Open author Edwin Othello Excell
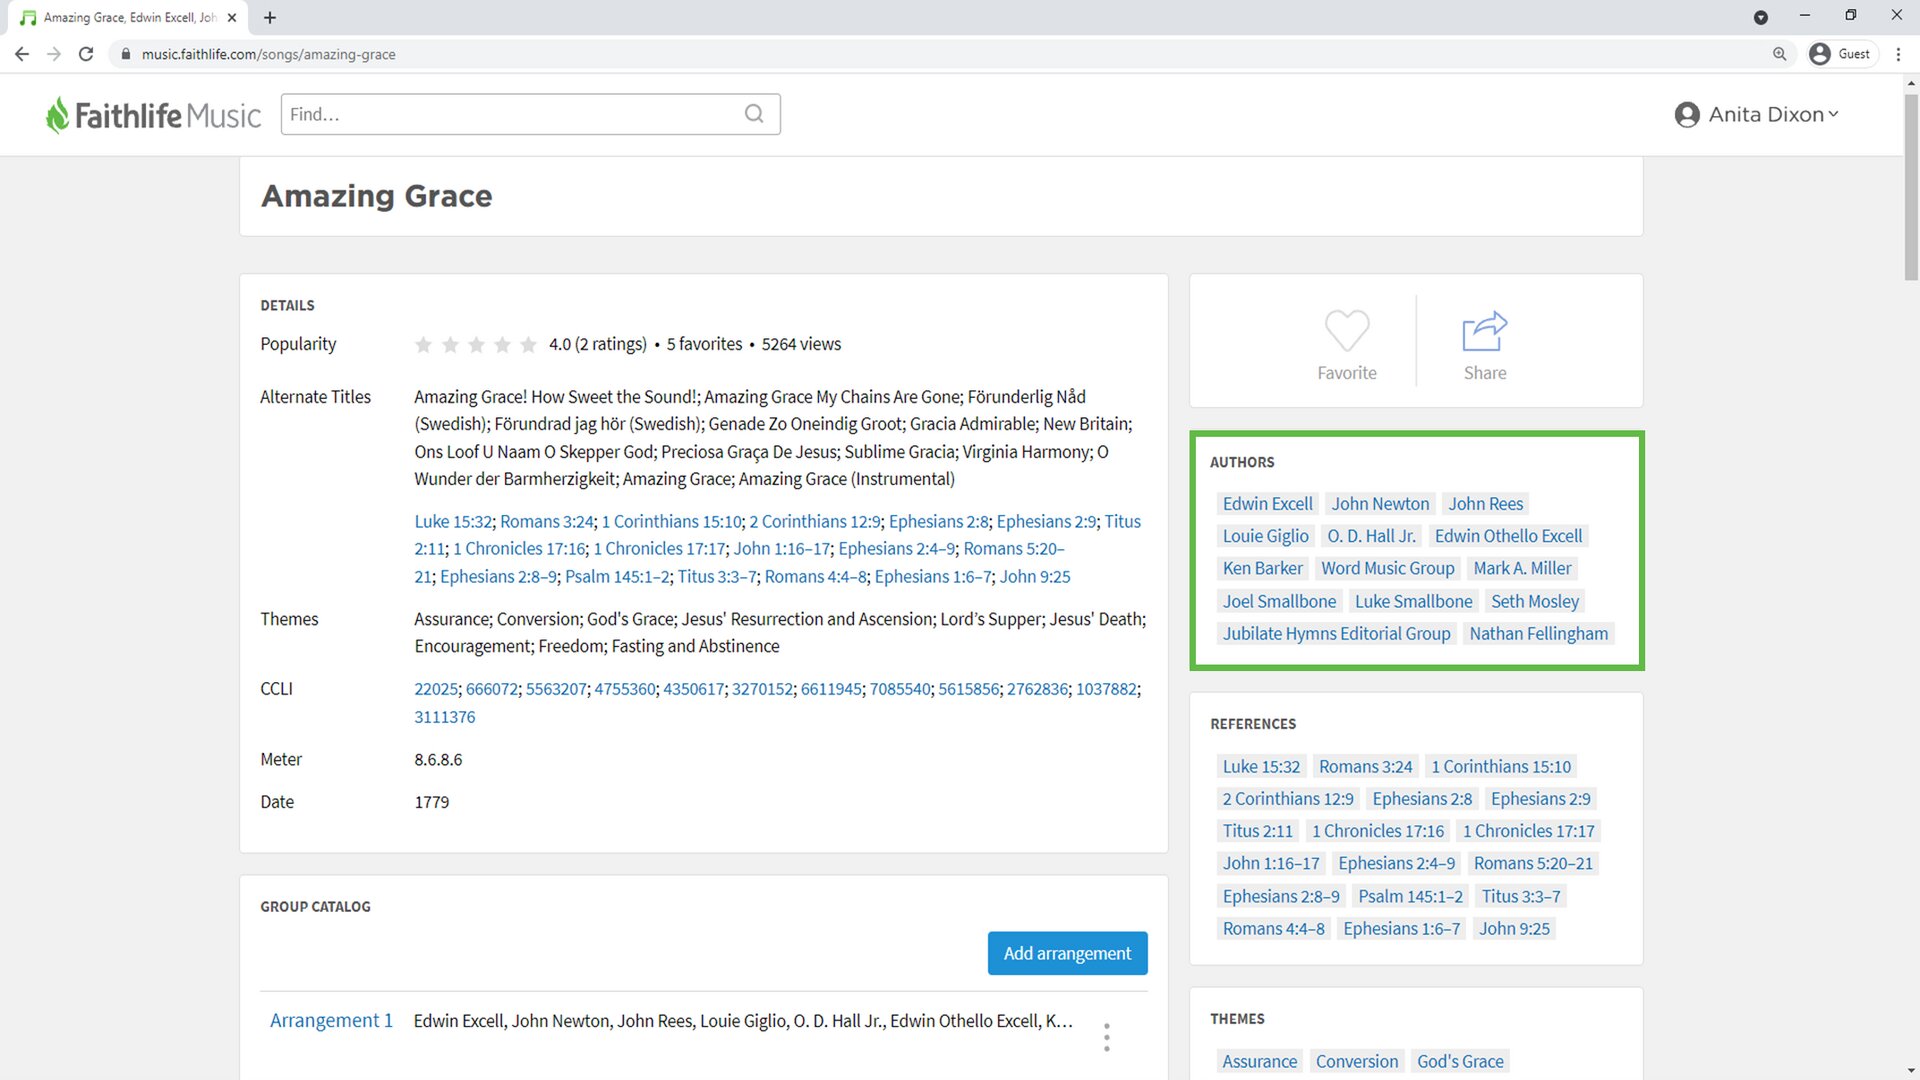Viewport: 1920px width, 1080px height. click(1508, 536)
